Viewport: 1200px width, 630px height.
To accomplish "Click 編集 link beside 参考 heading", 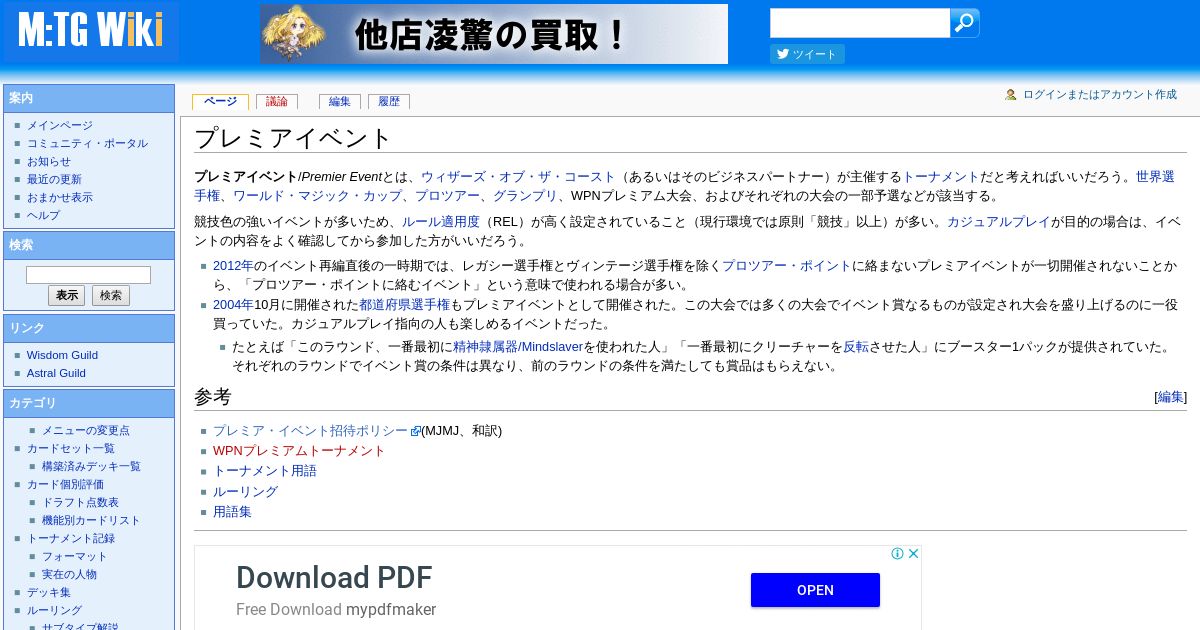I will point(1170,397).
